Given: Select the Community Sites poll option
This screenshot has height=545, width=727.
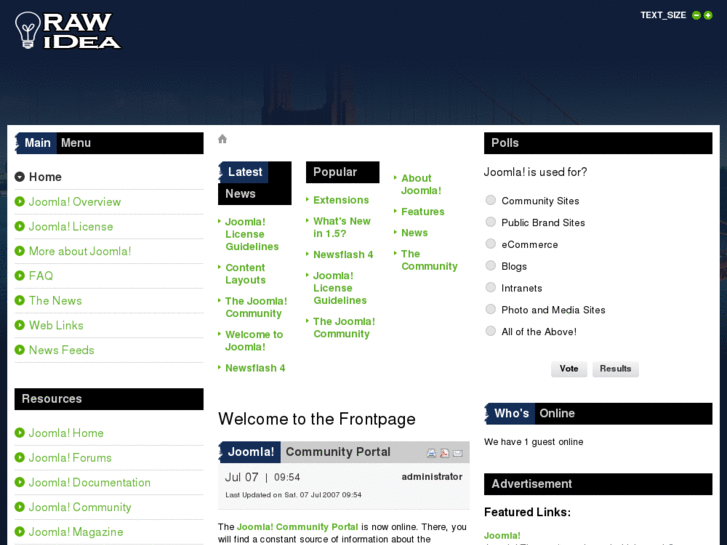Looking at the screenshot, I should (491, 200).
